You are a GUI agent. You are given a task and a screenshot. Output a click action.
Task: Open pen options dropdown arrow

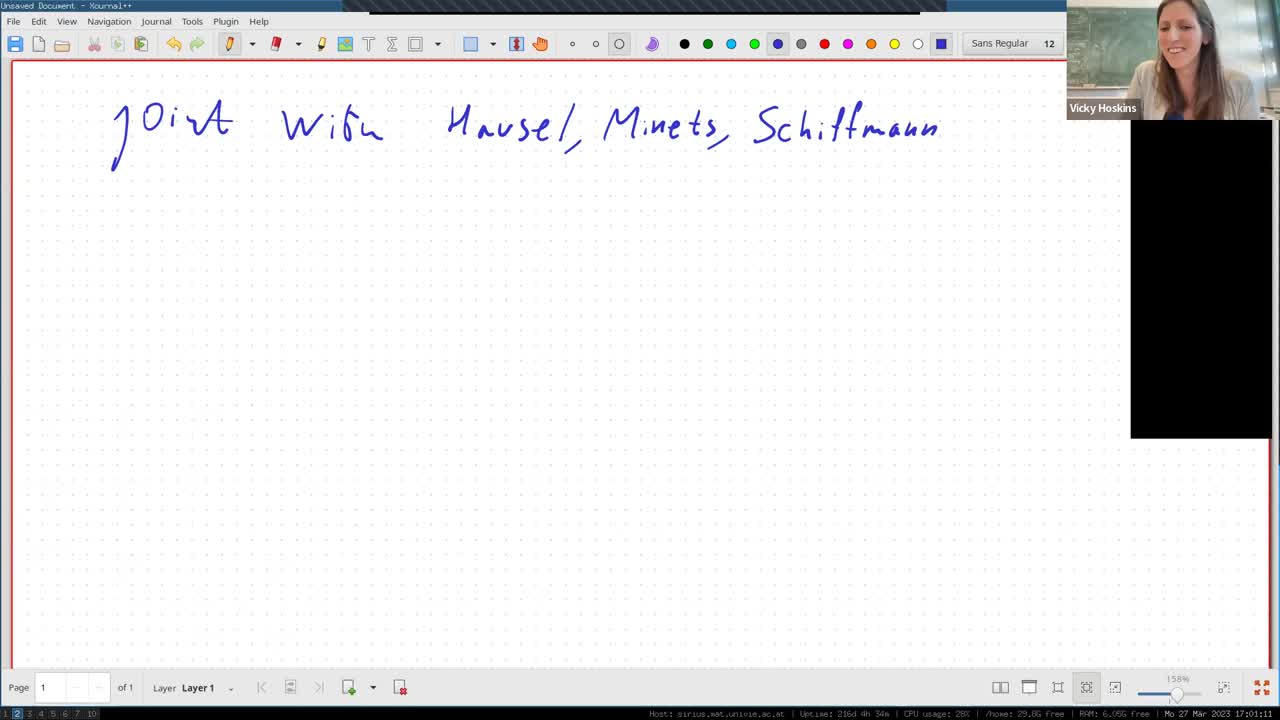(x=252, y=44)
